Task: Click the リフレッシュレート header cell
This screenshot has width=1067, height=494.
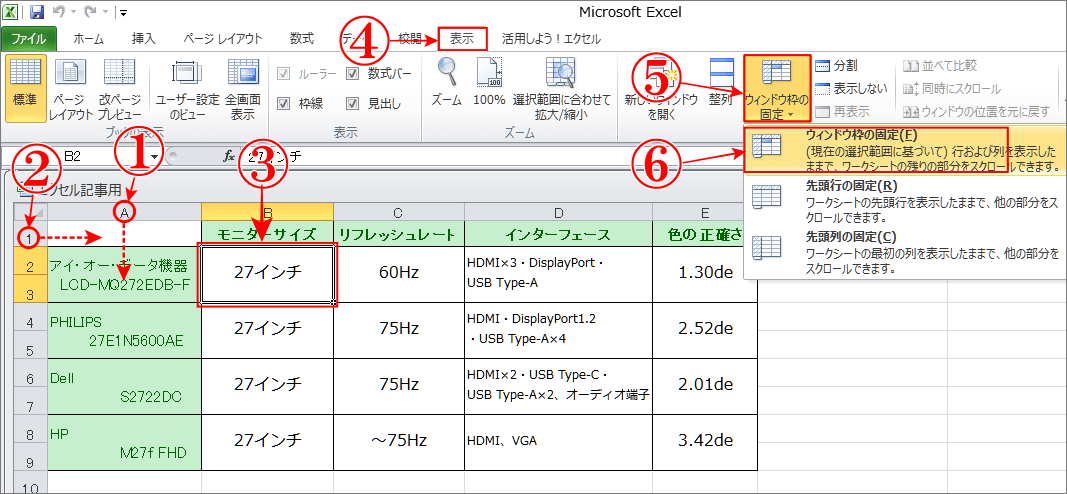Action: pos(399,234)
